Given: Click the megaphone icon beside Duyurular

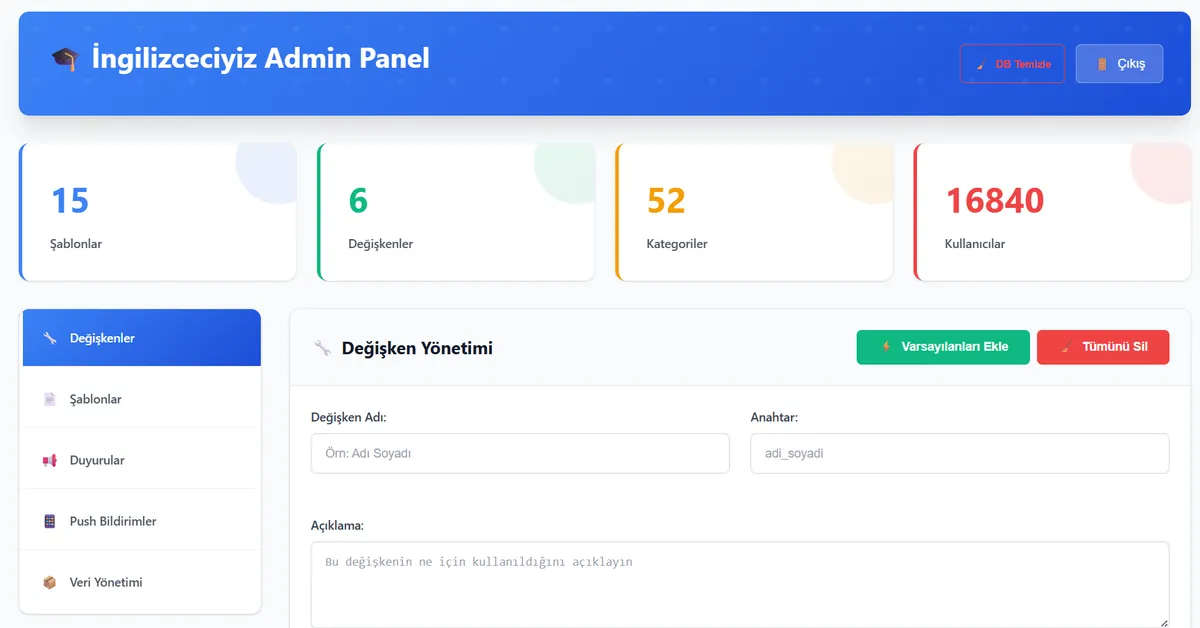Looking at the screenshot, I should (50, 460).
